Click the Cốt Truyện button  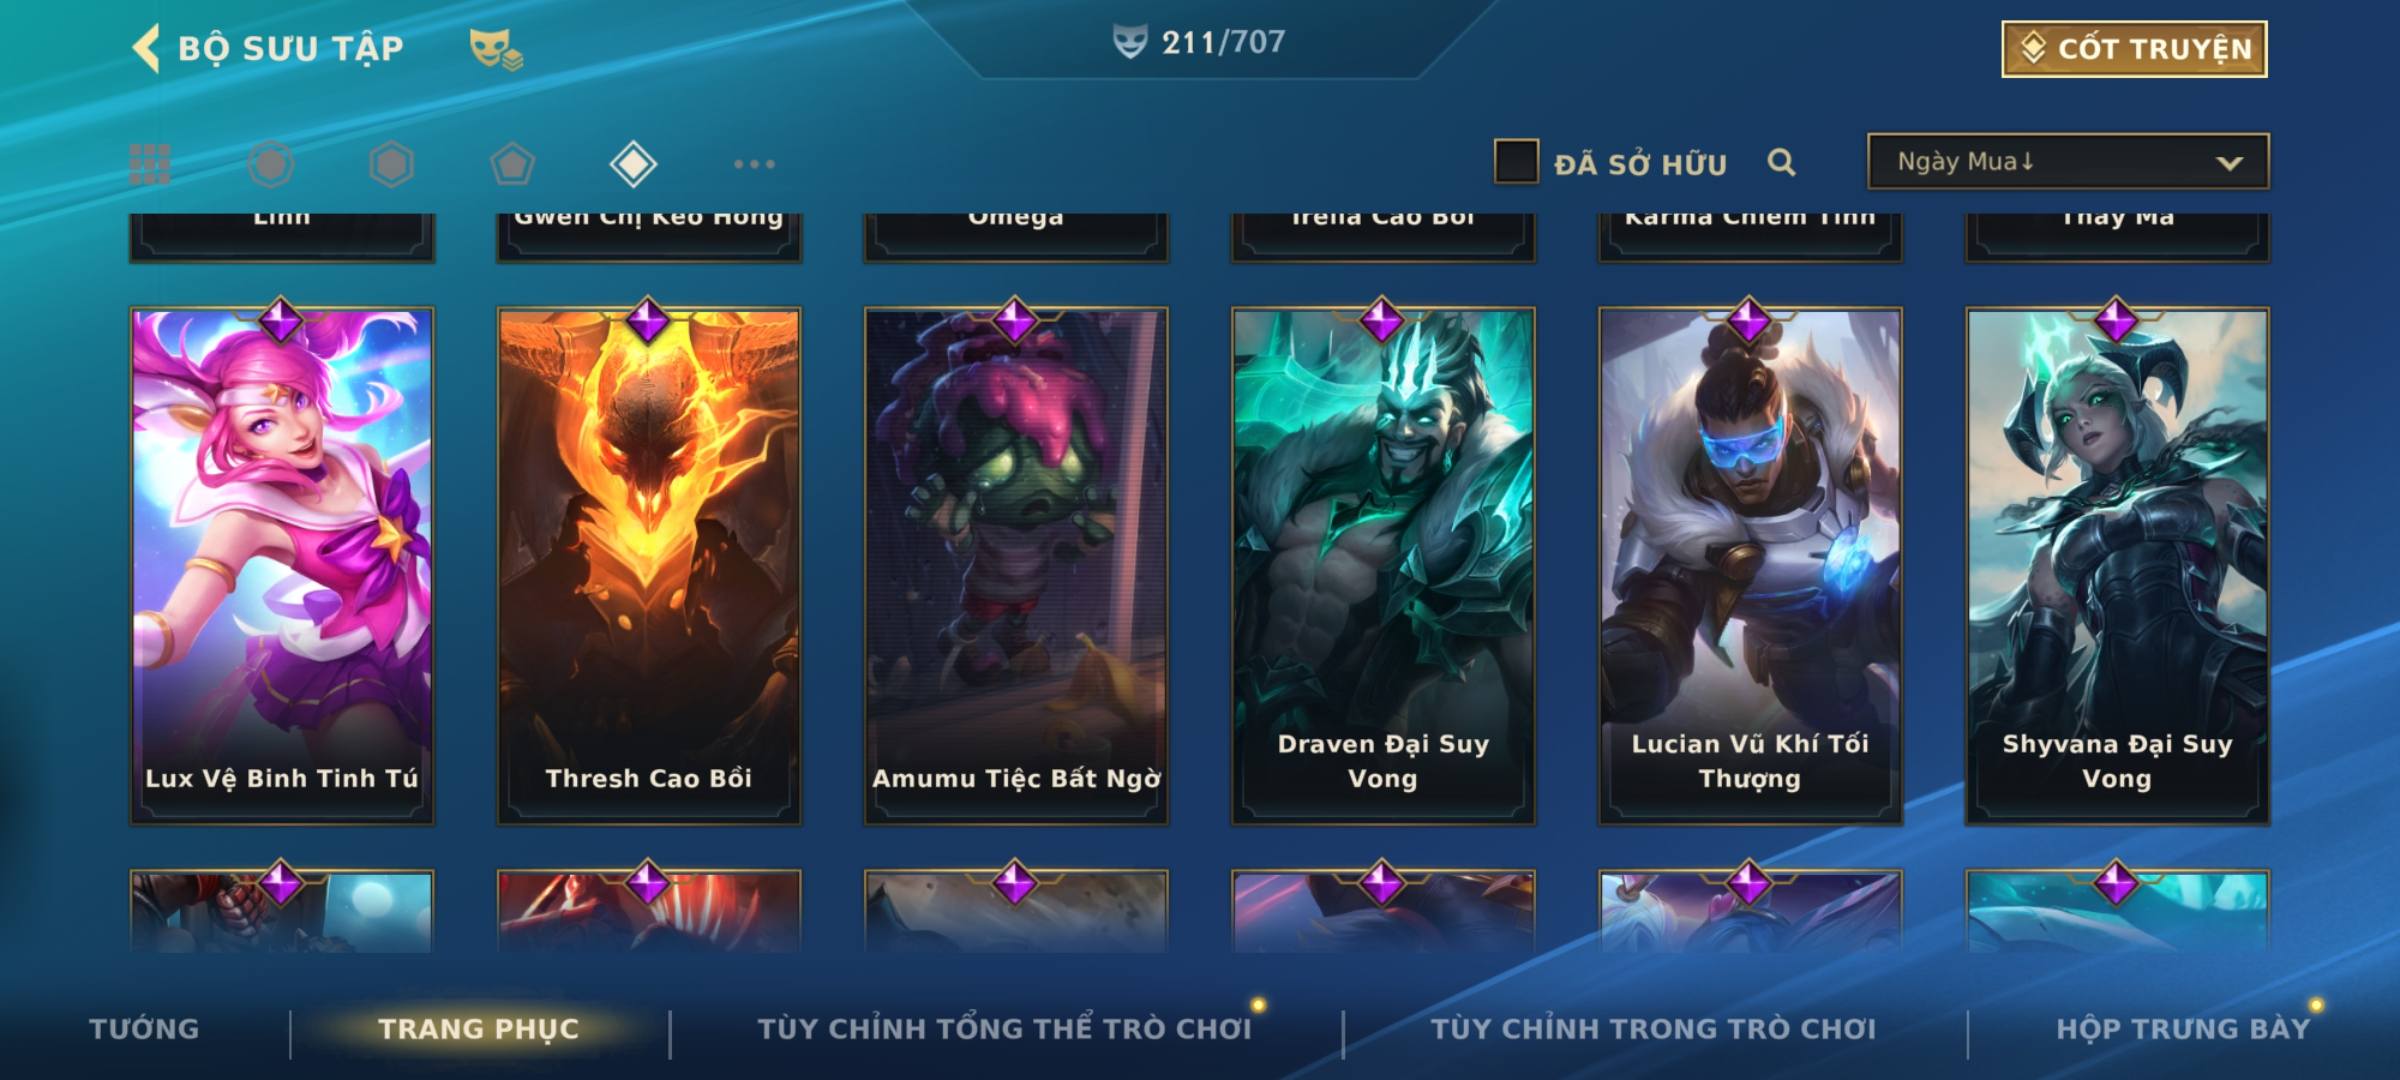tap(2134, 49)
